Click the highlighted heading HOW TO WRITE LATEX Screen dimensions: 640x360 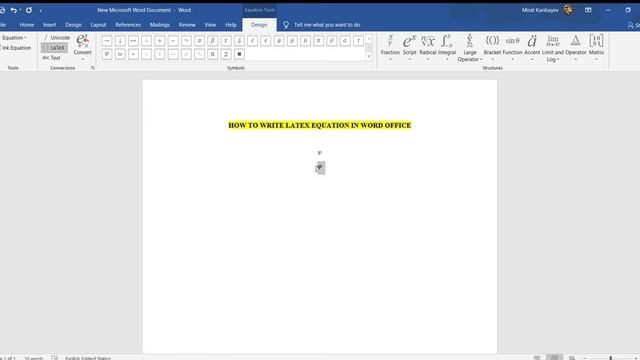pos(320,125)
